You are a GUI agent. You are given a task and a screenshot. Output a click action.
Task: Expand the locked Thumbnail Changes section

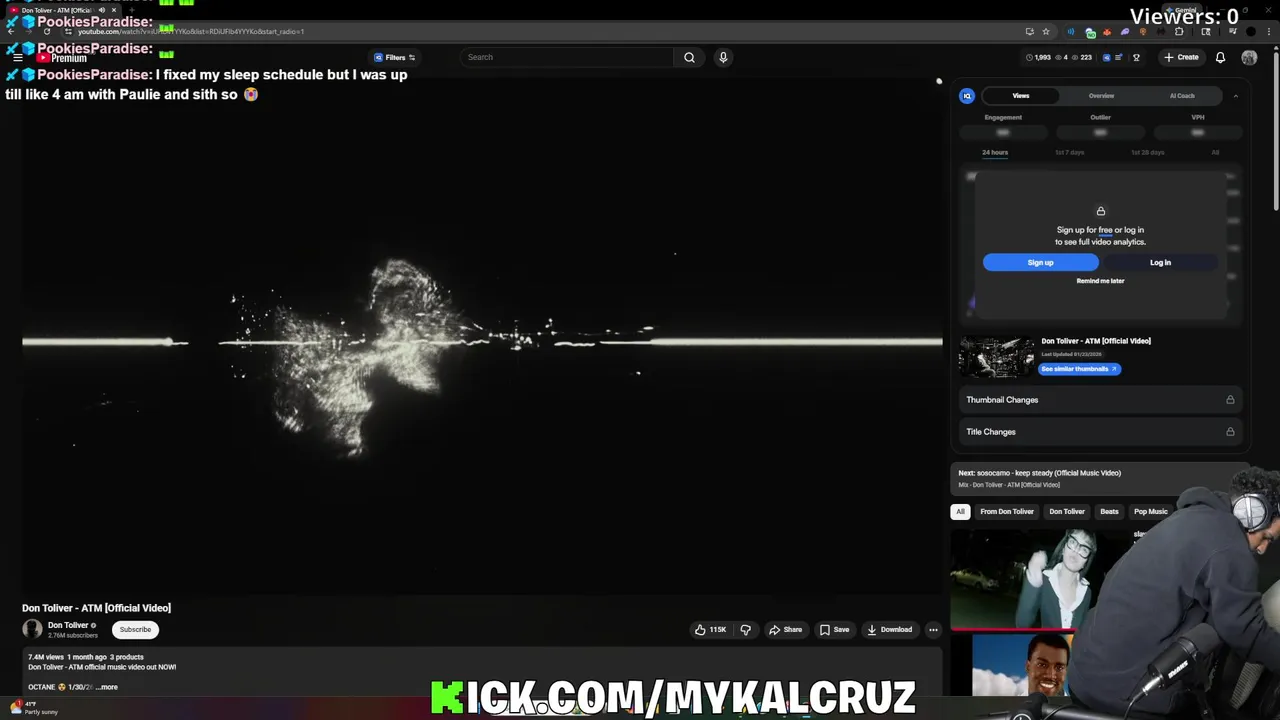[x=1100, y=400]
